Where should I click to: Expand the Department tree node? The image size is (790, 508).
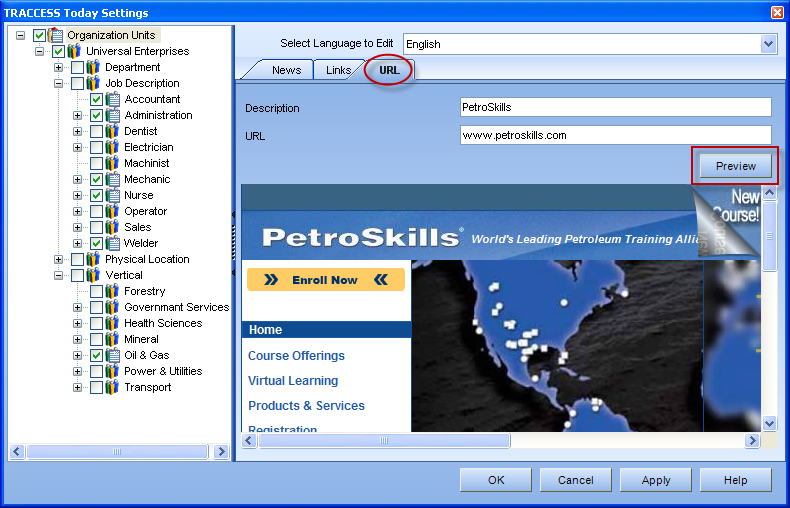pyautogui.click(x=59, y=67)
